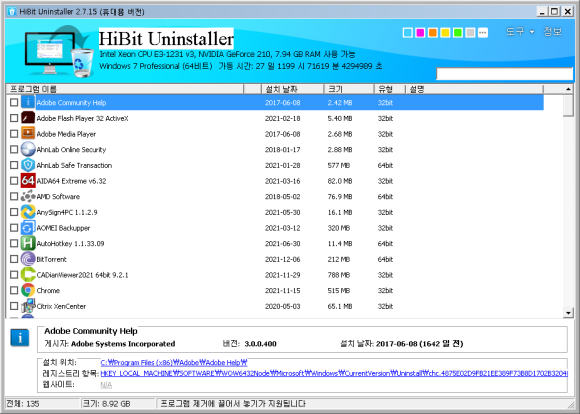Check the Adobe Community Help checkbox
The image size is (580, 414).
pos(14,102)
